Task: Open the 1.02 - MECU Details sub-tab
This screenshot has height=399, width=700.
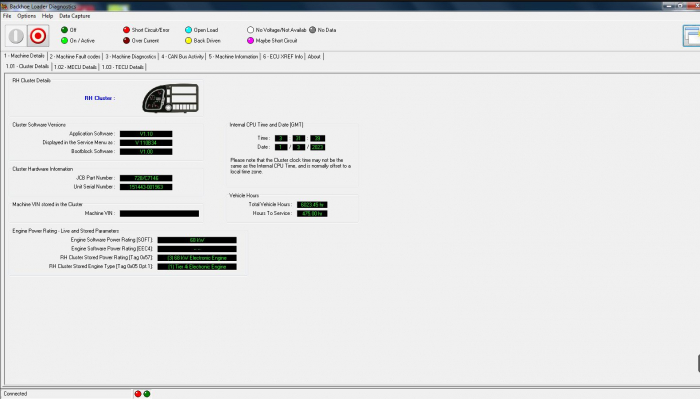Action: [75, 67]
